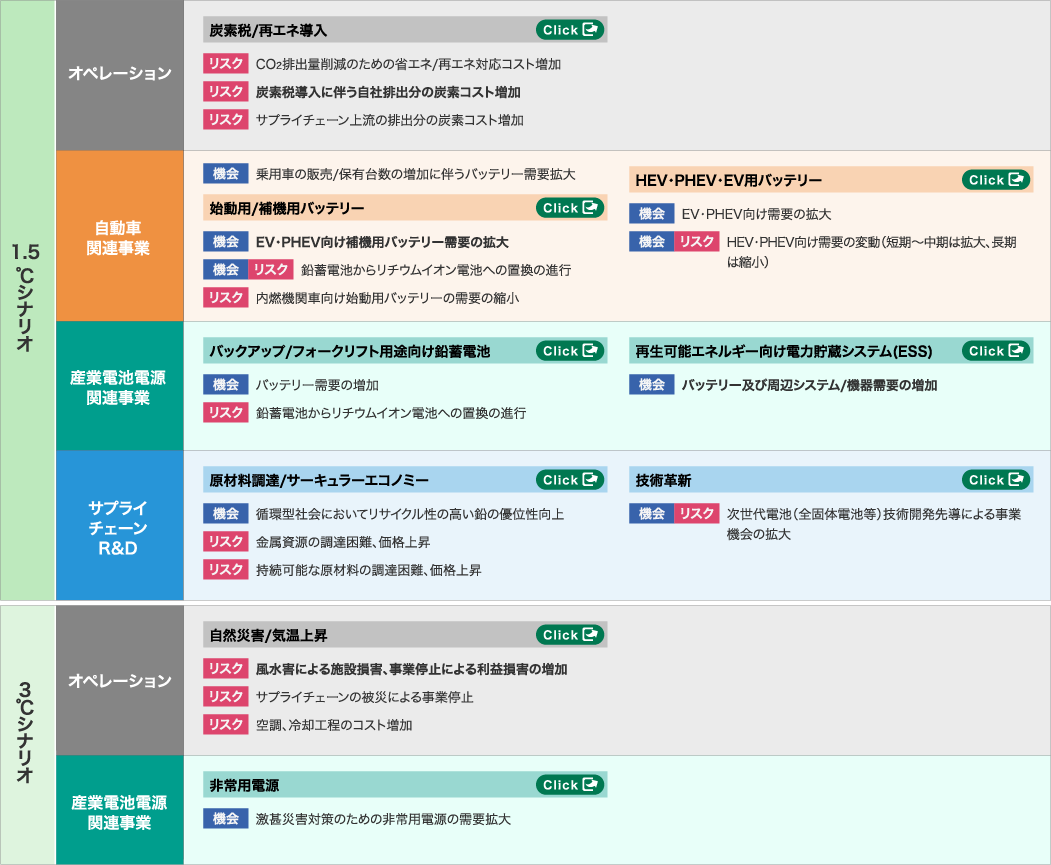Screen dimensions: 1051x865
Task: Click オペレーション block in 1.5℃ scenario
Action: [119, 75]
